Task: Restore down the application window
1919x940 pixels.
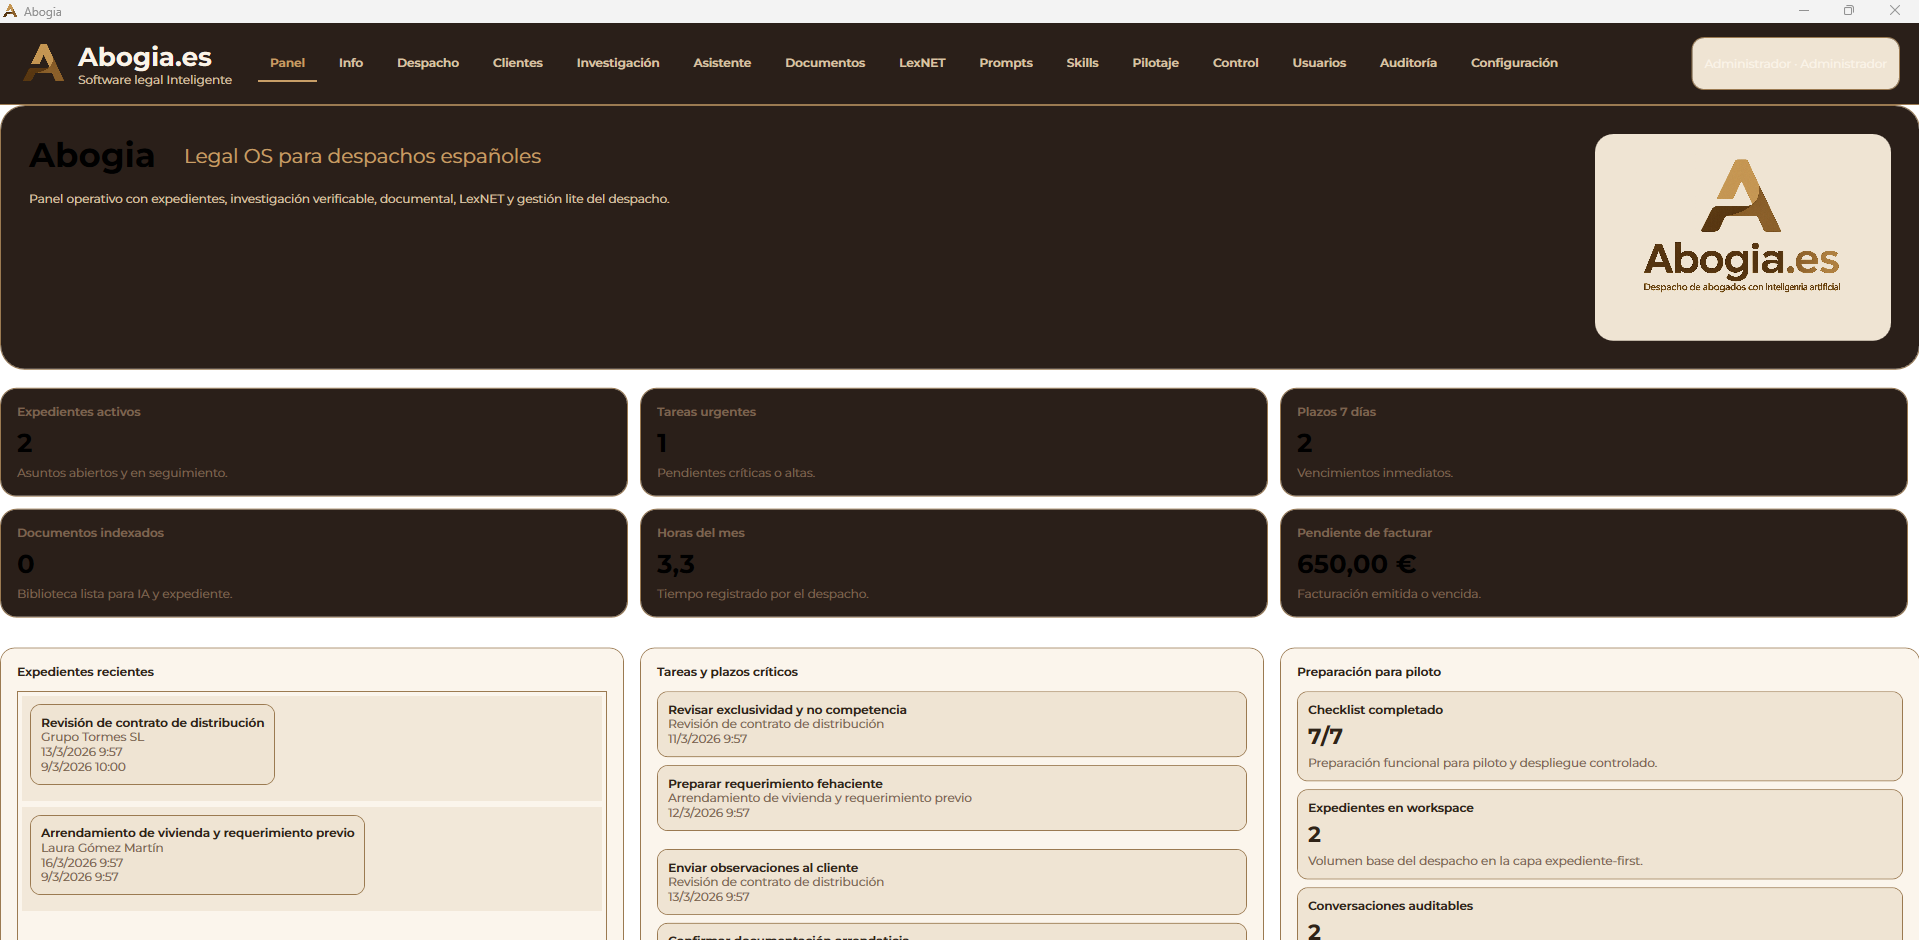Action: tap(1848, 11)
